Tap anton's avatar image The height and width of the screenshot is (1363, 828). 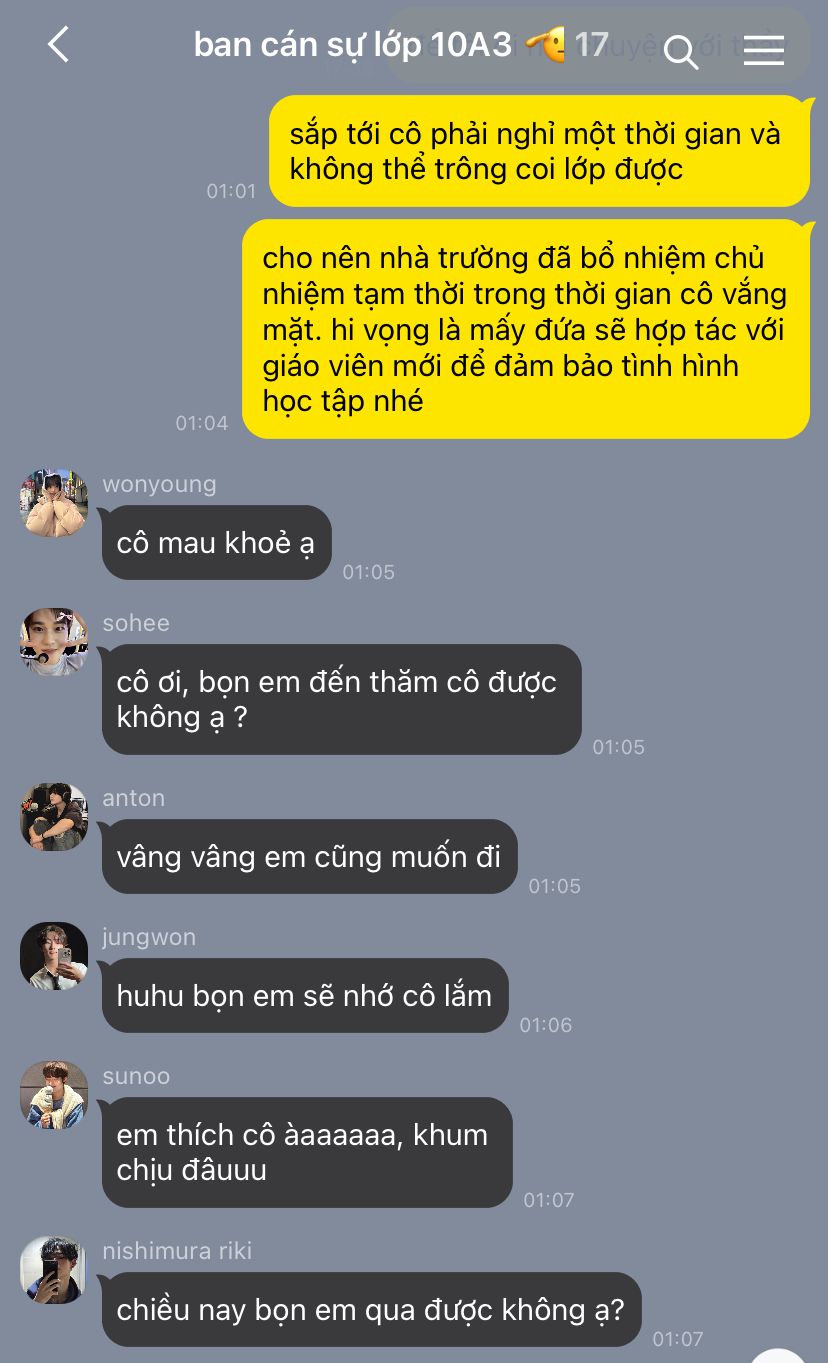[54, 817]
